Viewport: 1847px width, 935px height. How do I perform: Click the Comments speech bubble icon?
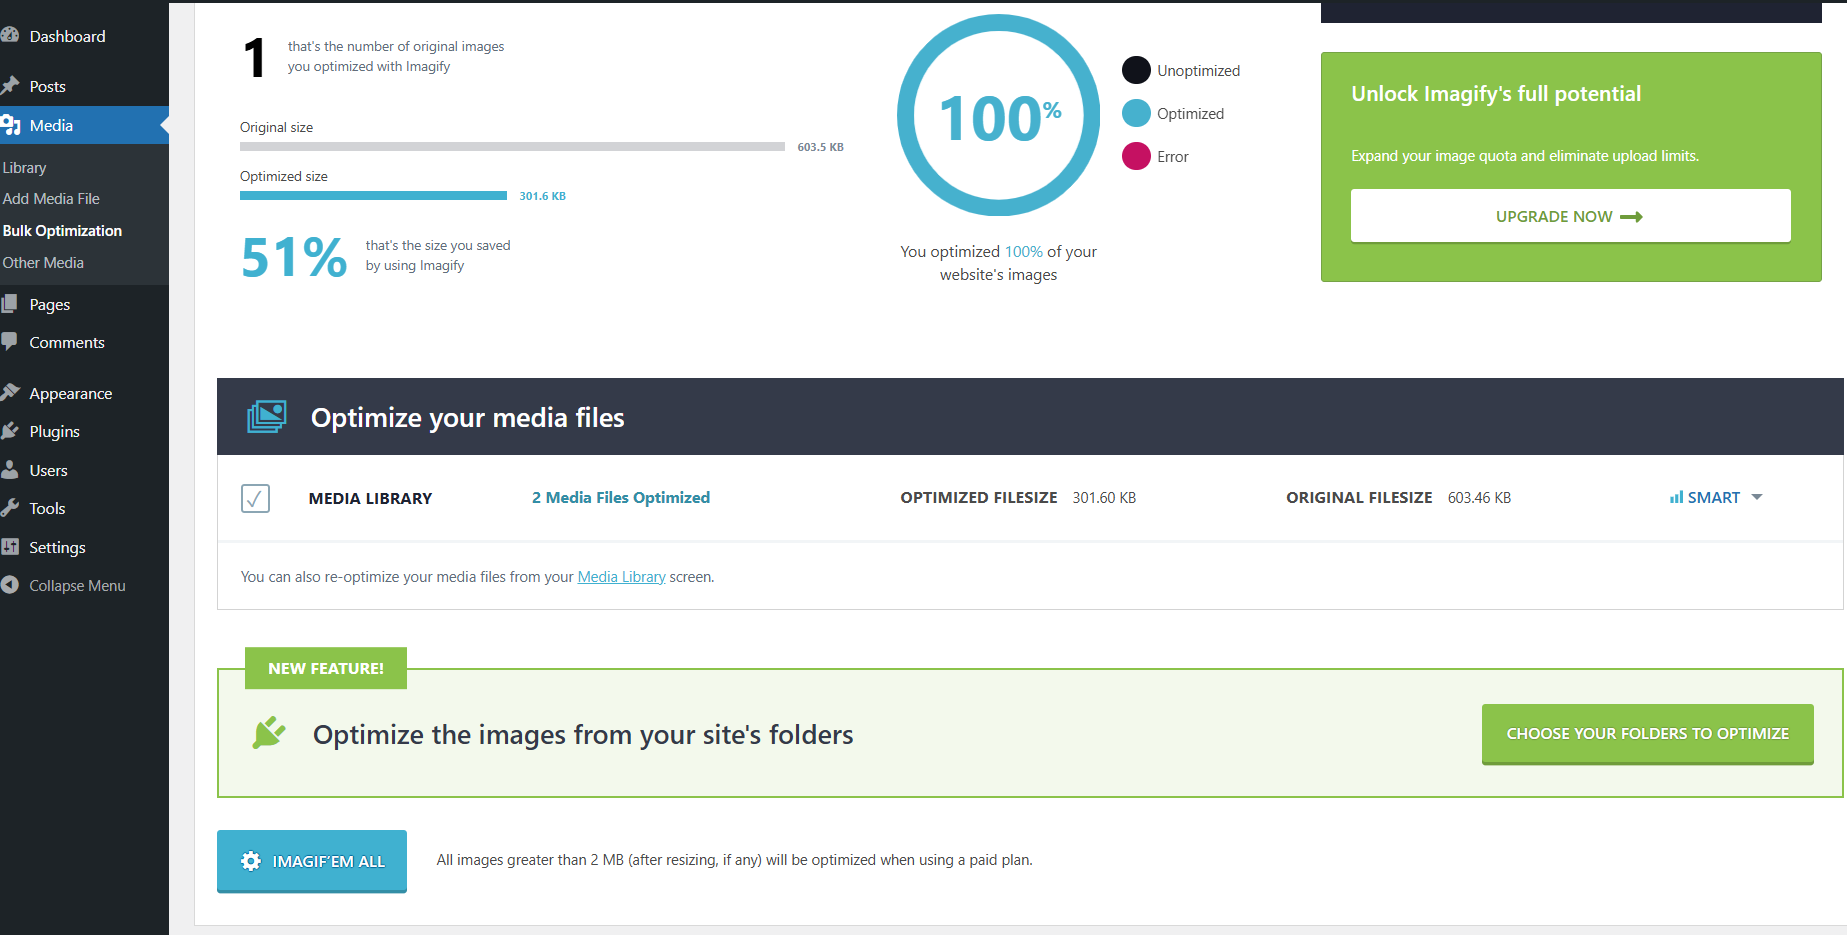[x=10, y=342]
